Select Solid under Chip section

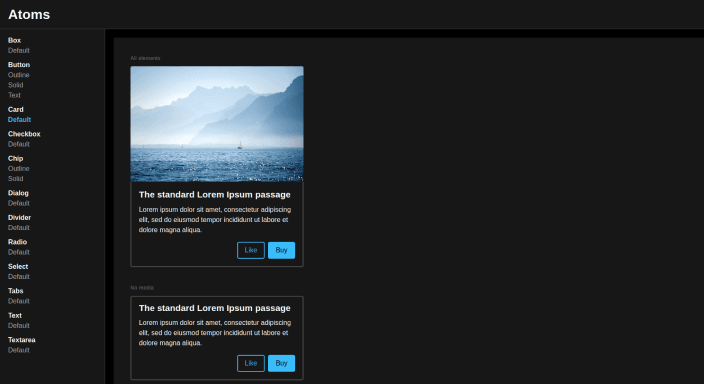[15, 179]
